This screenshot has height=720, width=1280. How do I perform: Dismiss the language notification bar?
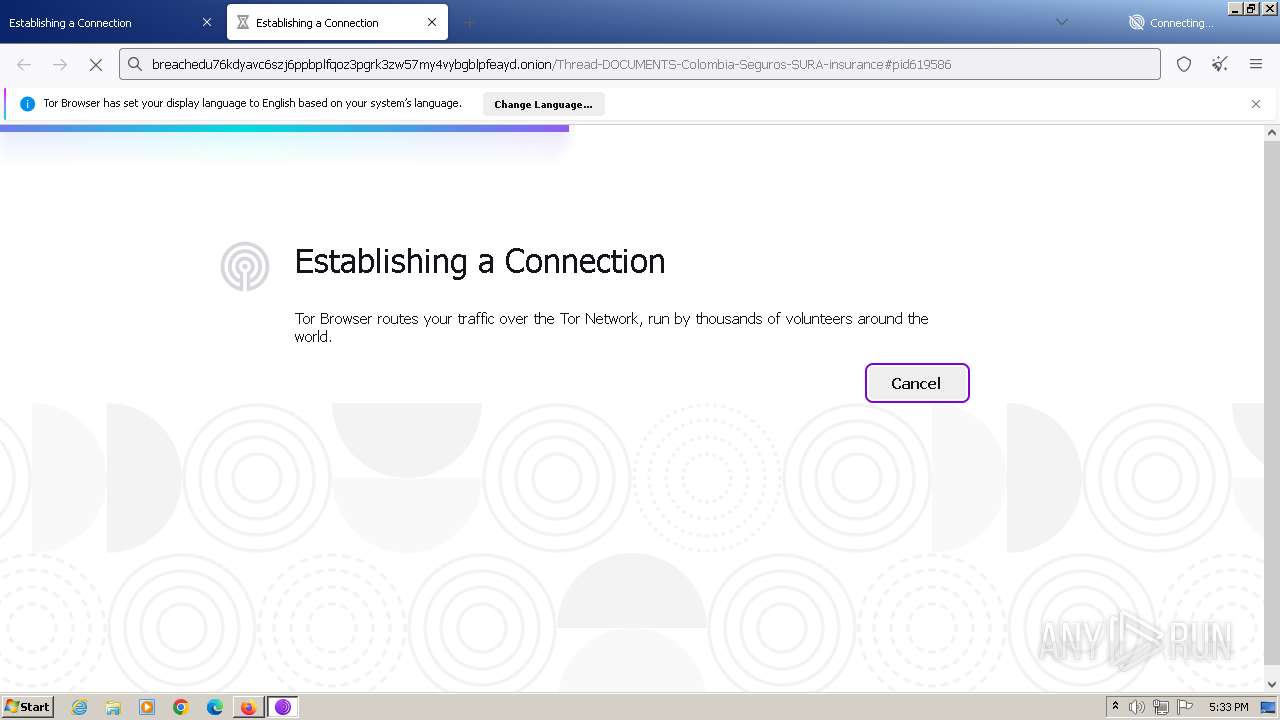1256,104
